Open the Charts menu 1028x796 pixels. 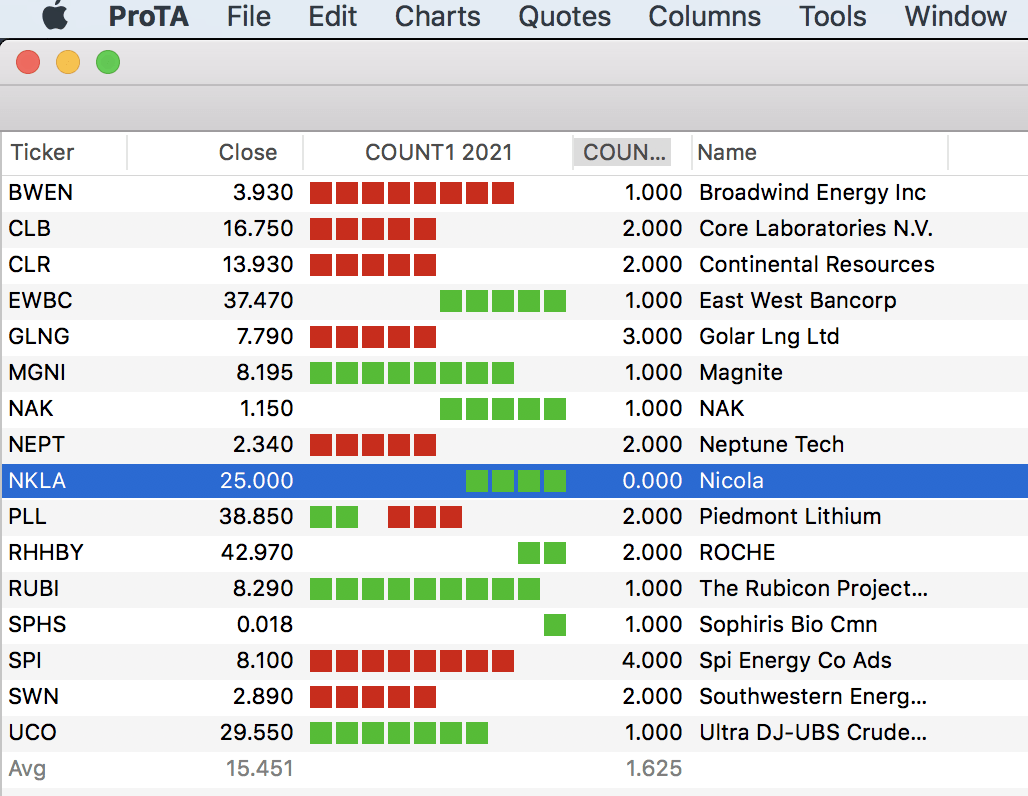437,16
